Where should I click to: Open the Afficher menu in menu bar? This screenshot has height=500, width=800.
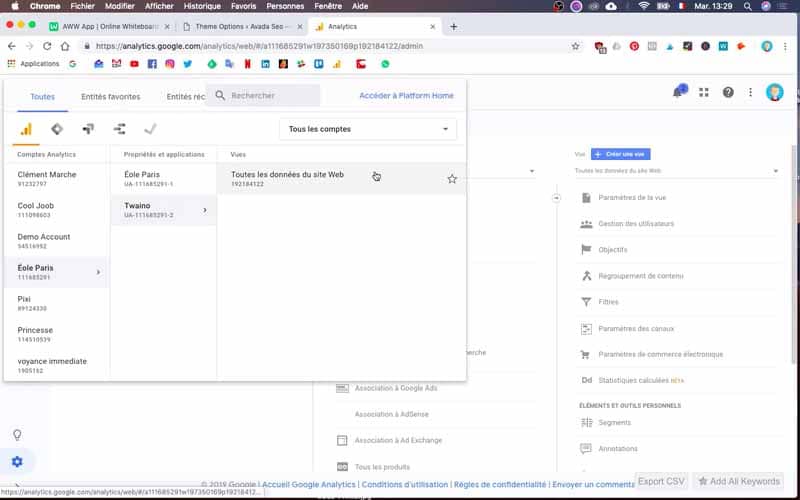tap(159, 6)
